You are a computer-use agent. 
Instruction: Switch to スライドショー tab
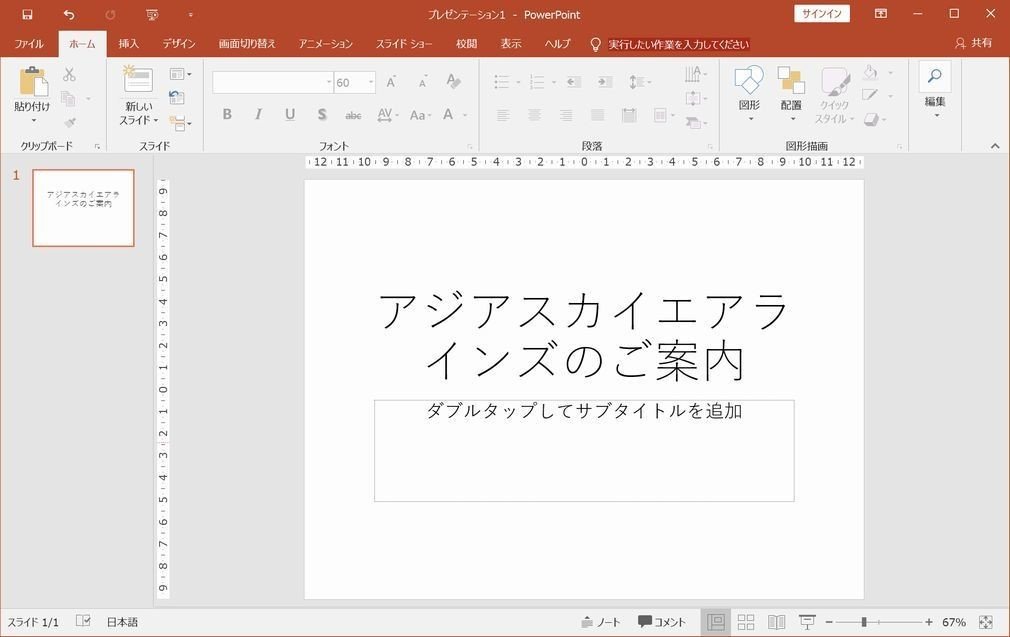tap(404, 44)
